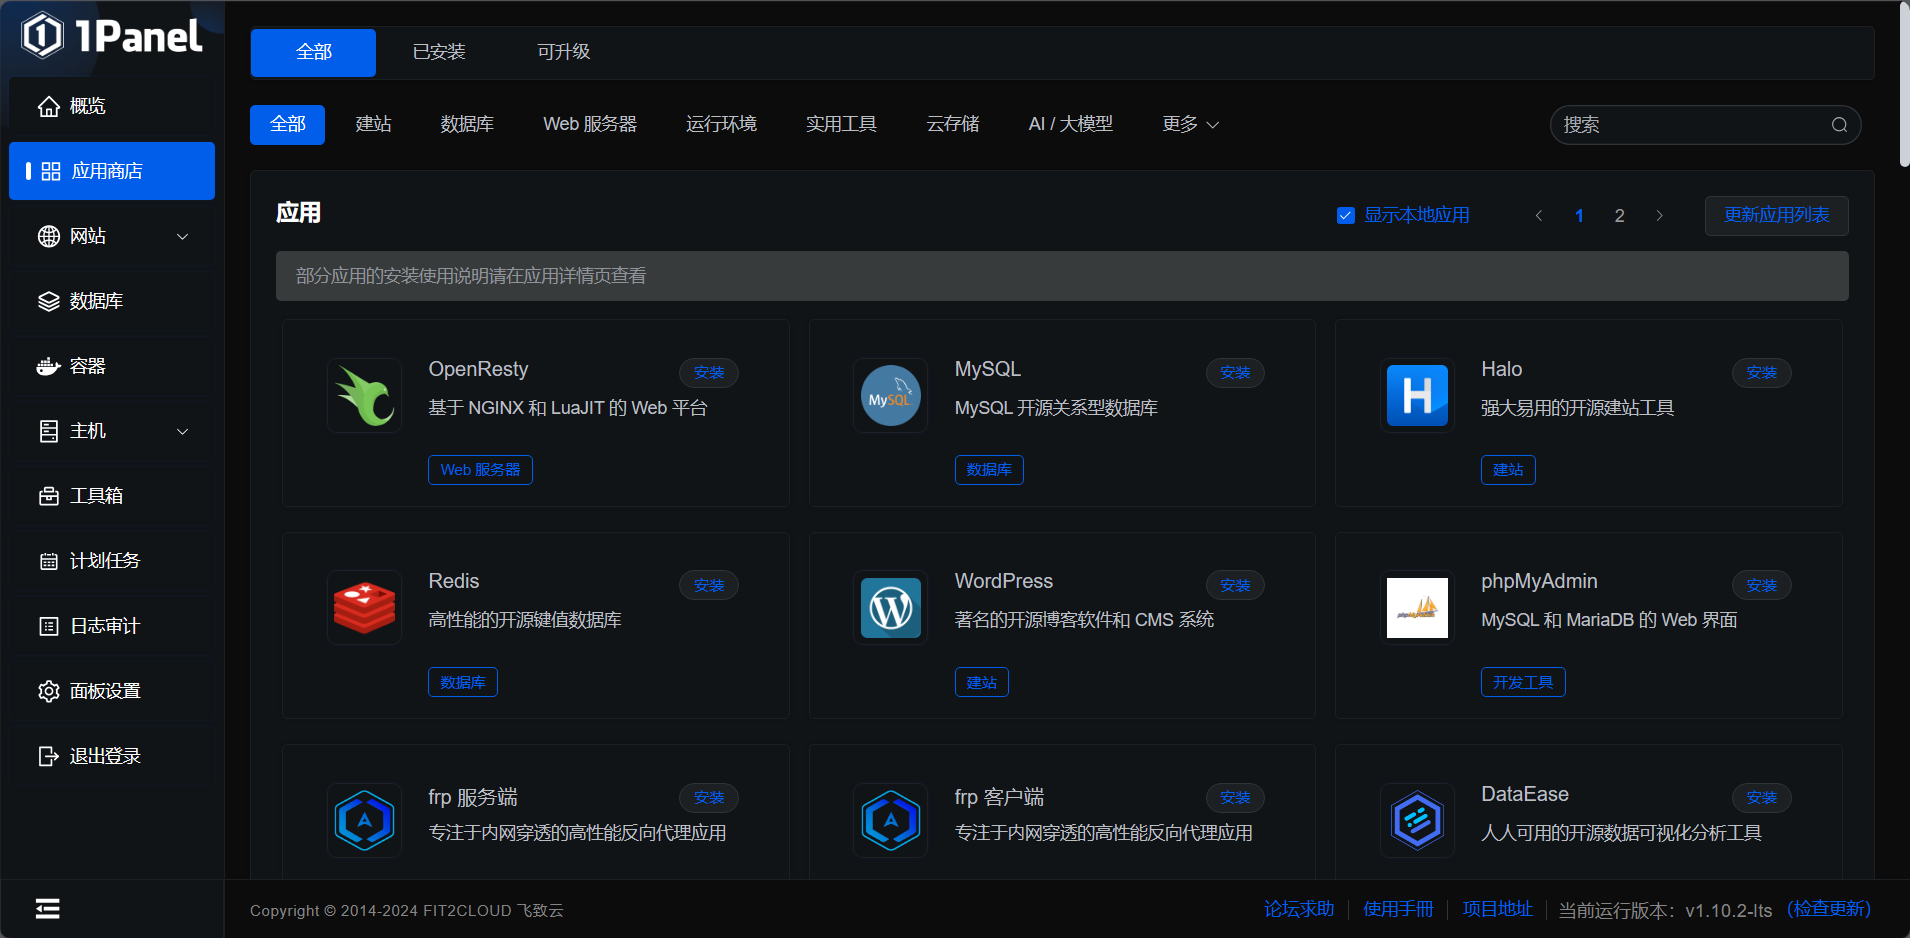Viewport: 1910px width, 938px height.
Task: Switch to the 可升级 tab
Action: [564, 52]
